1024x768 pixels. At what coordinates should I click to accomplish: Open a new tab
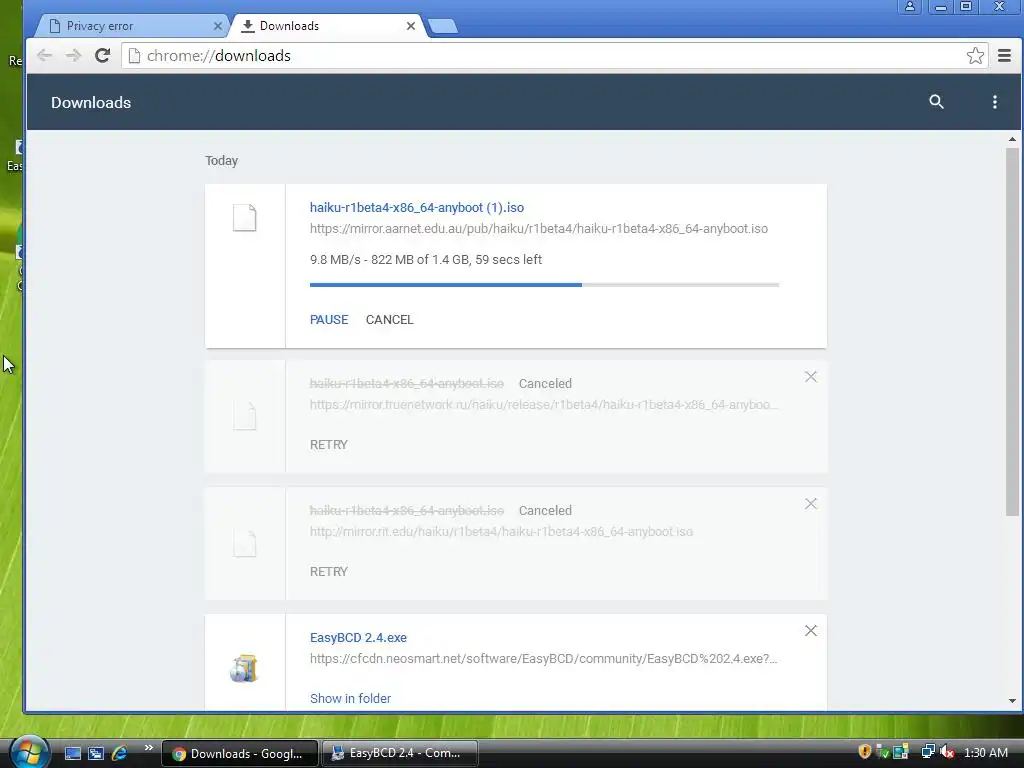(x=443, y=26)
